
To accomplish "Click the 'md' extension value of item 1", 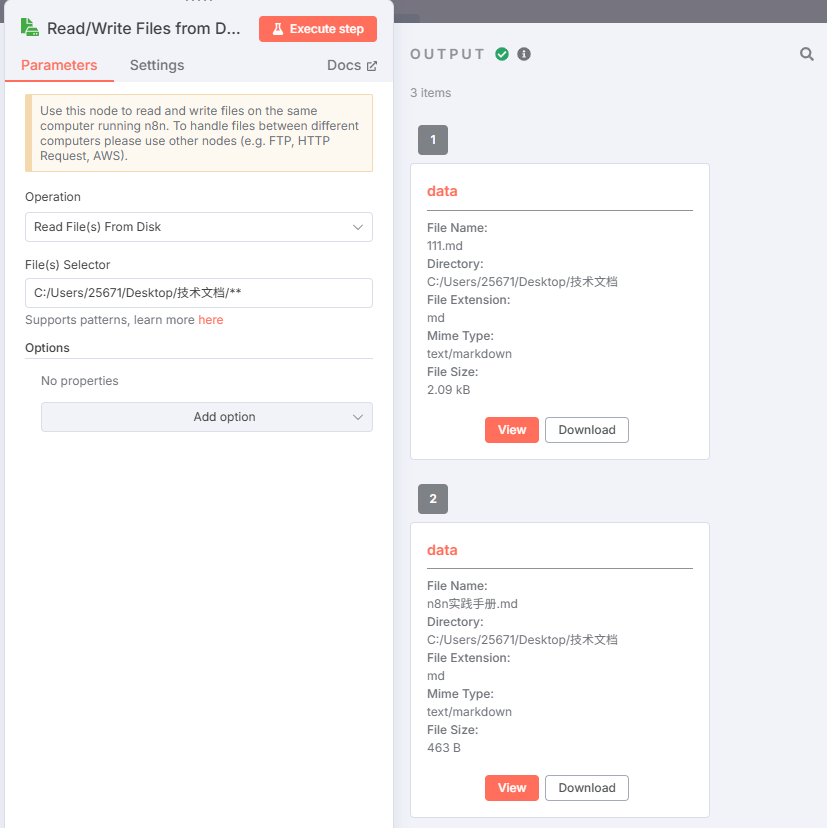I will (436, 318).
